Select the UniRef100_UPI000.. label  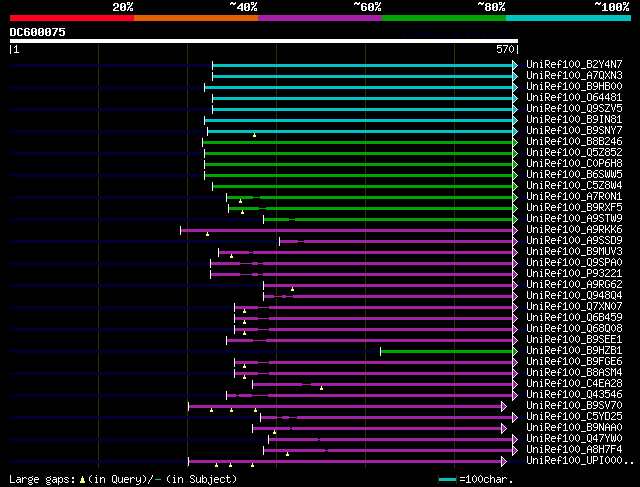[x=580, y=461]
